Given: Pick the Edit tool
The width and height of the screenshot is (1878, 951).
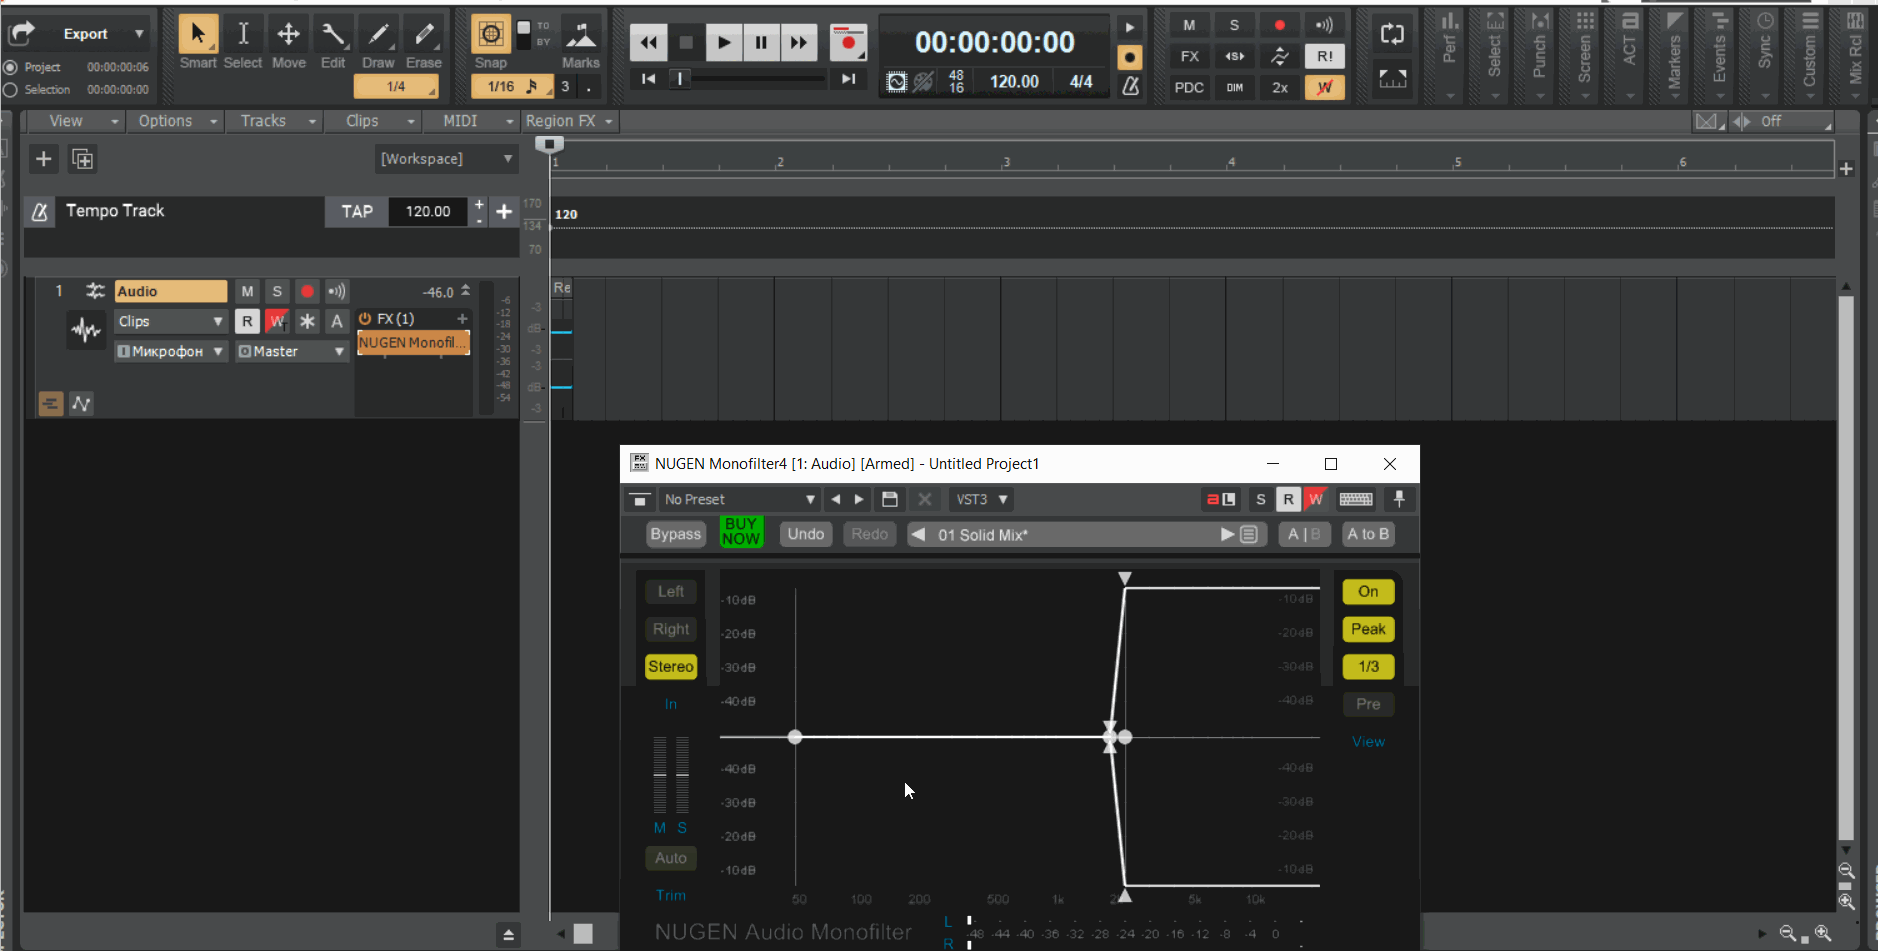Looking at the screenshot, I should 333,35.
